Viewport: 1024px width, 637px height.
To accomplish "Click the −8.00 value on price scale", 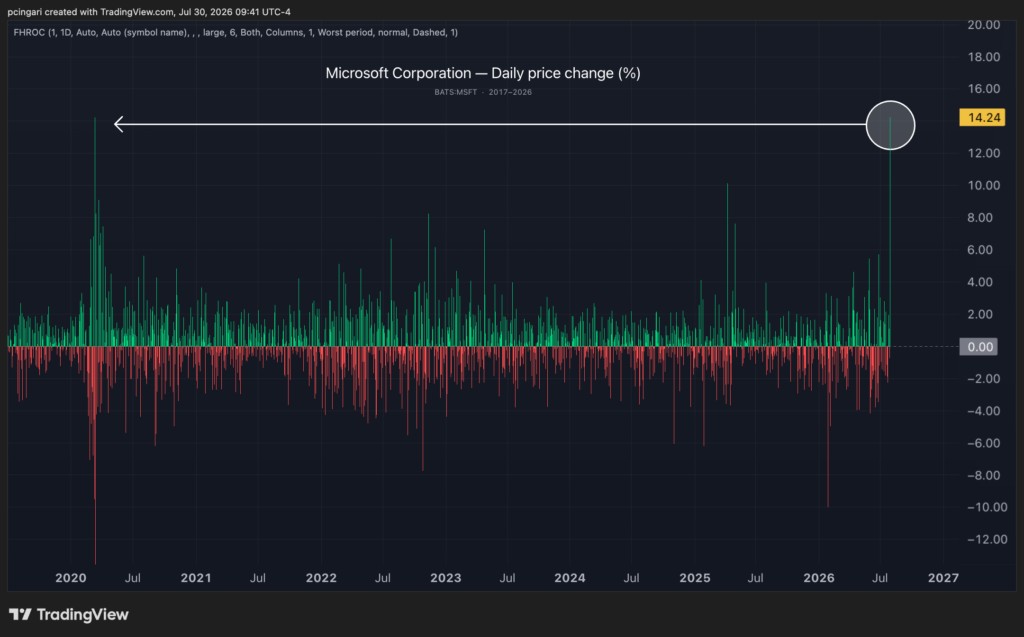I will (984, 476).
